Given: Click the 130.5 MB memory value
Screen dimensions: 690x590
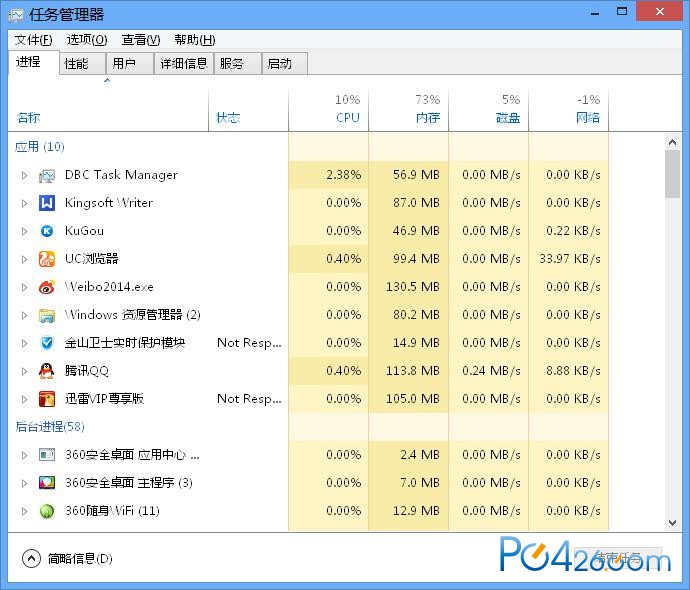Looking at the screenshot, I should 413,287.
